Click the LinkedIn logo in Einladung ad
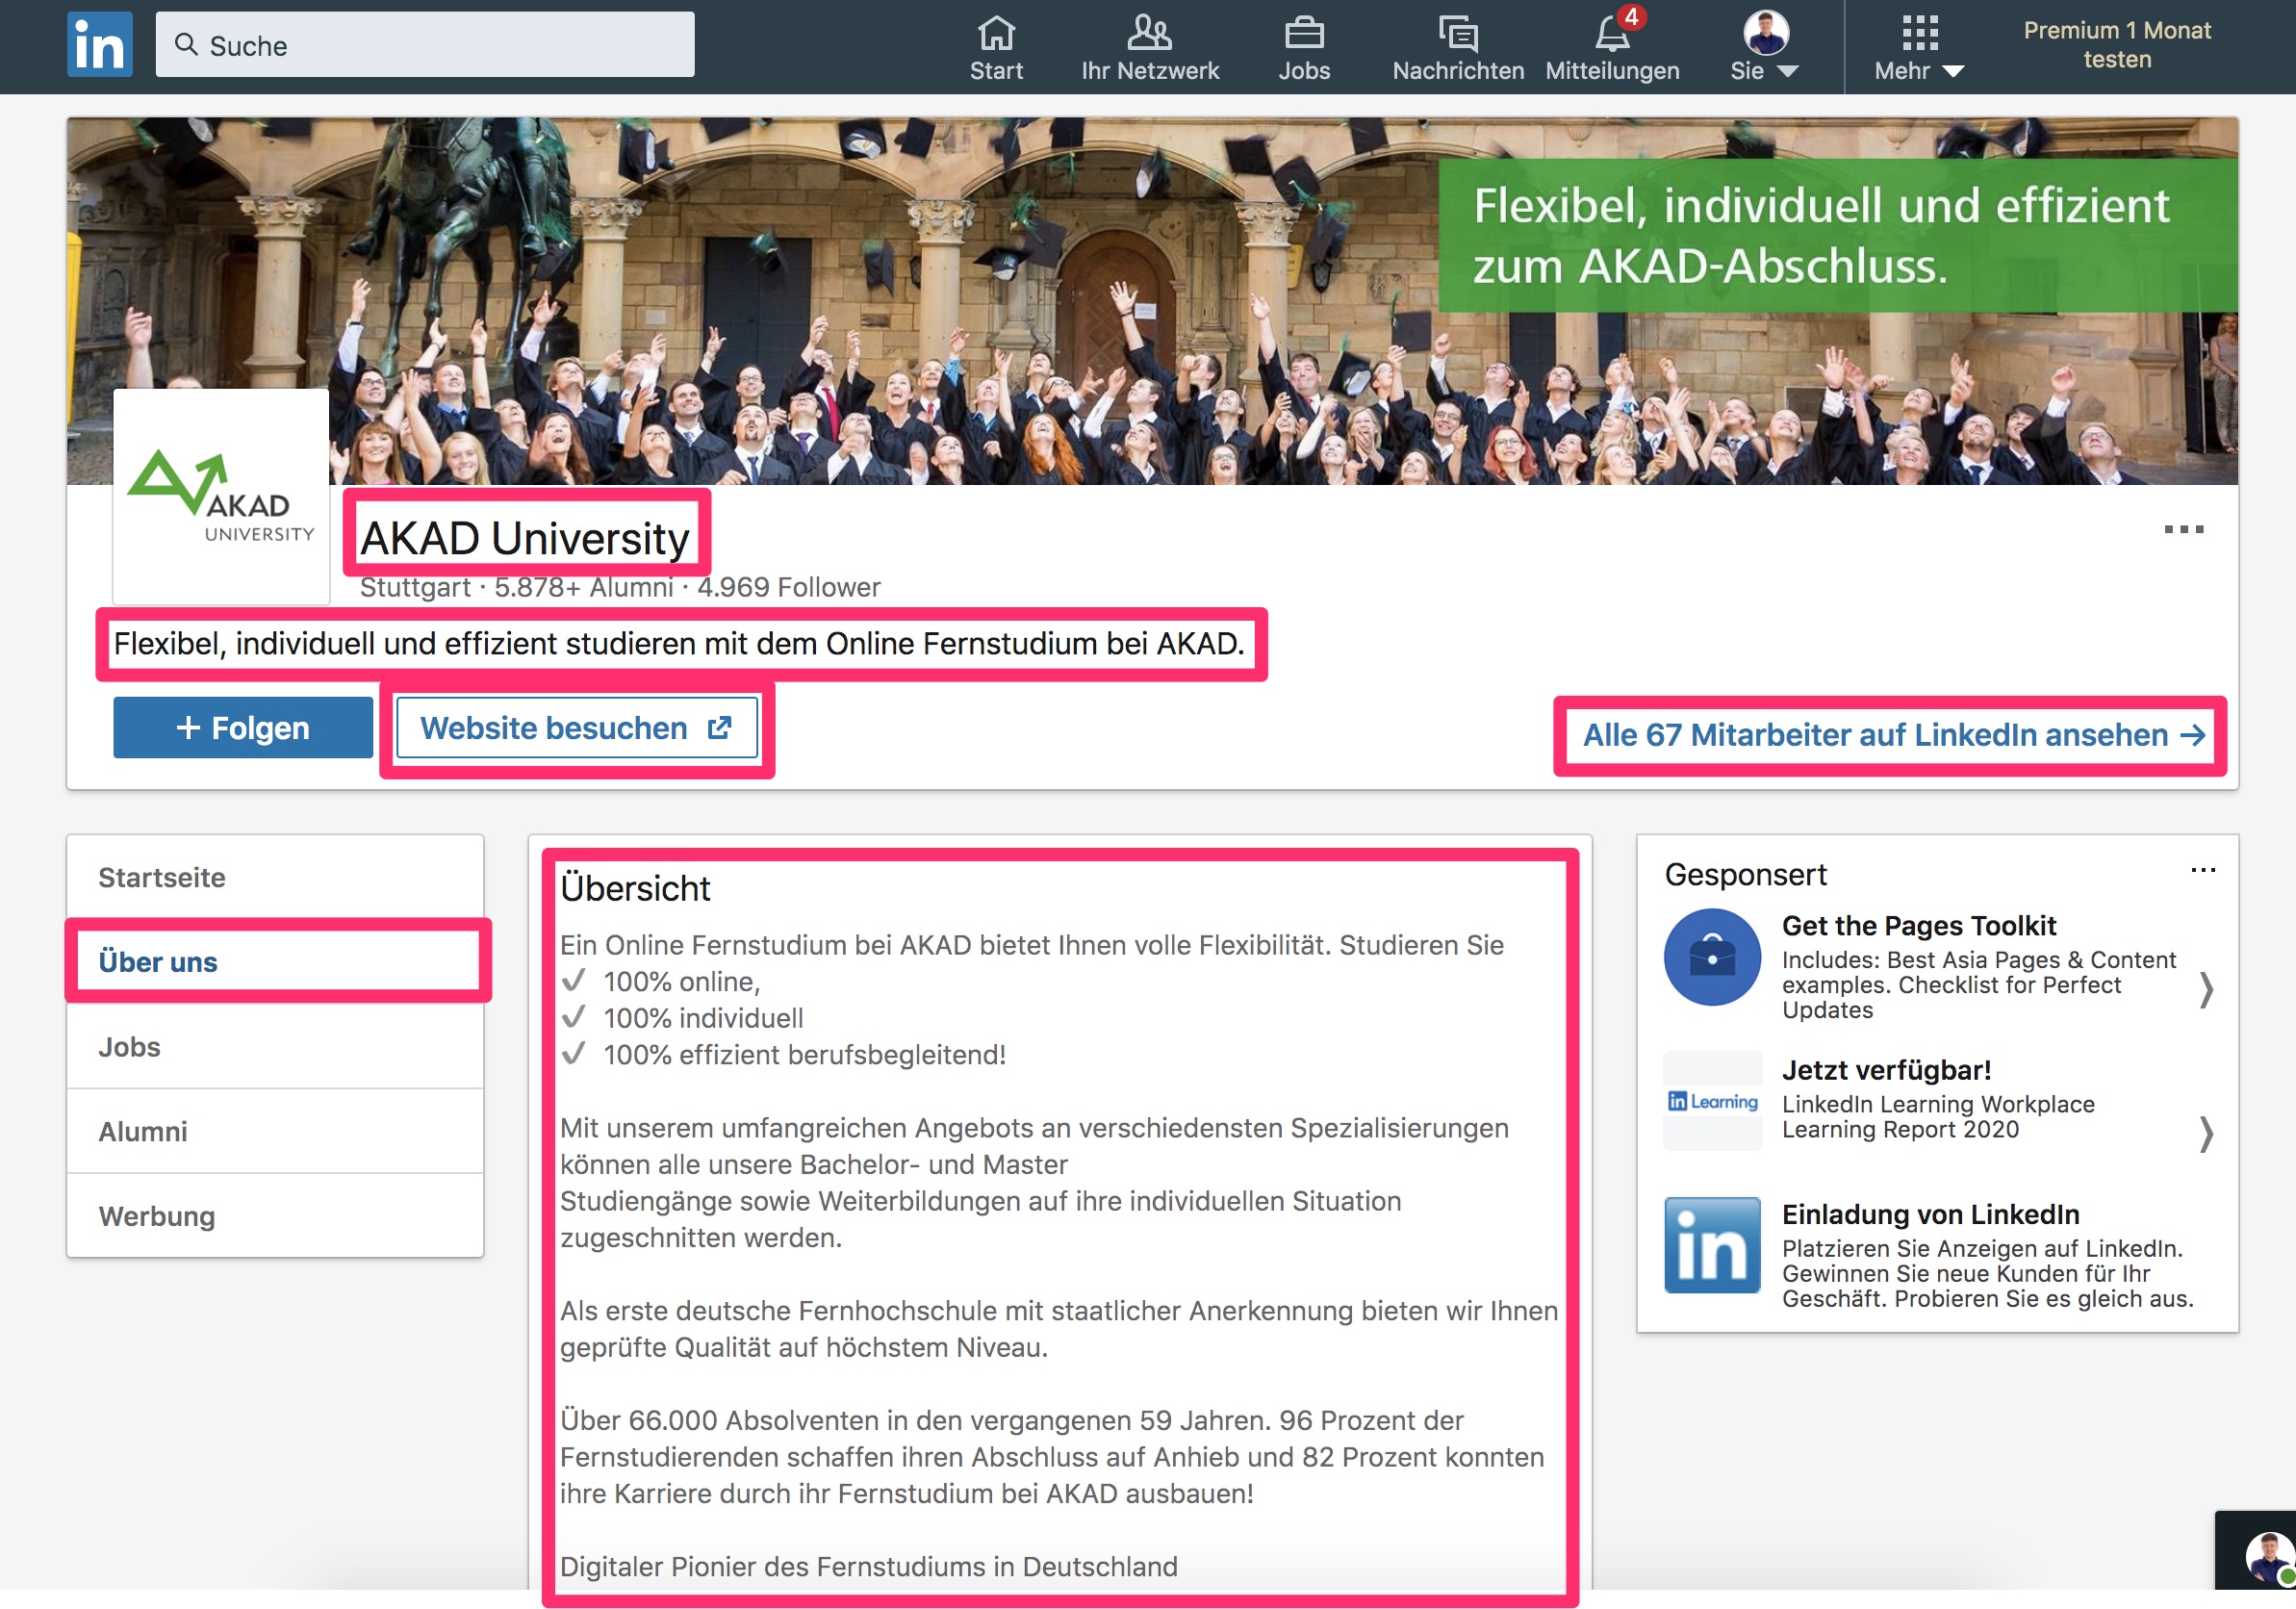The height and width of the screenshot is (1609, 2296). [1712, 1245]
